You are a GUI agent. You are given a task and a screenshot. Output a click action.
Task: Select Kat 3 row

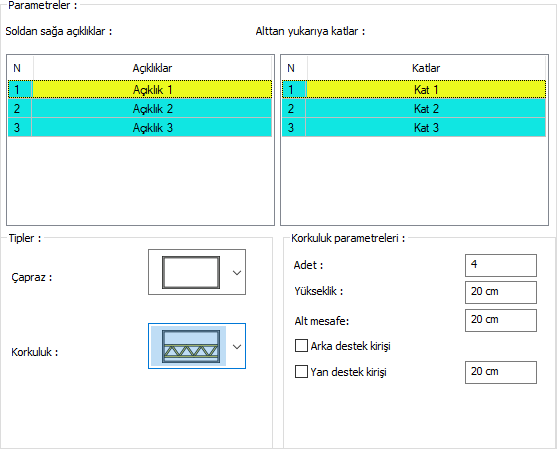(x=414, y=128)
